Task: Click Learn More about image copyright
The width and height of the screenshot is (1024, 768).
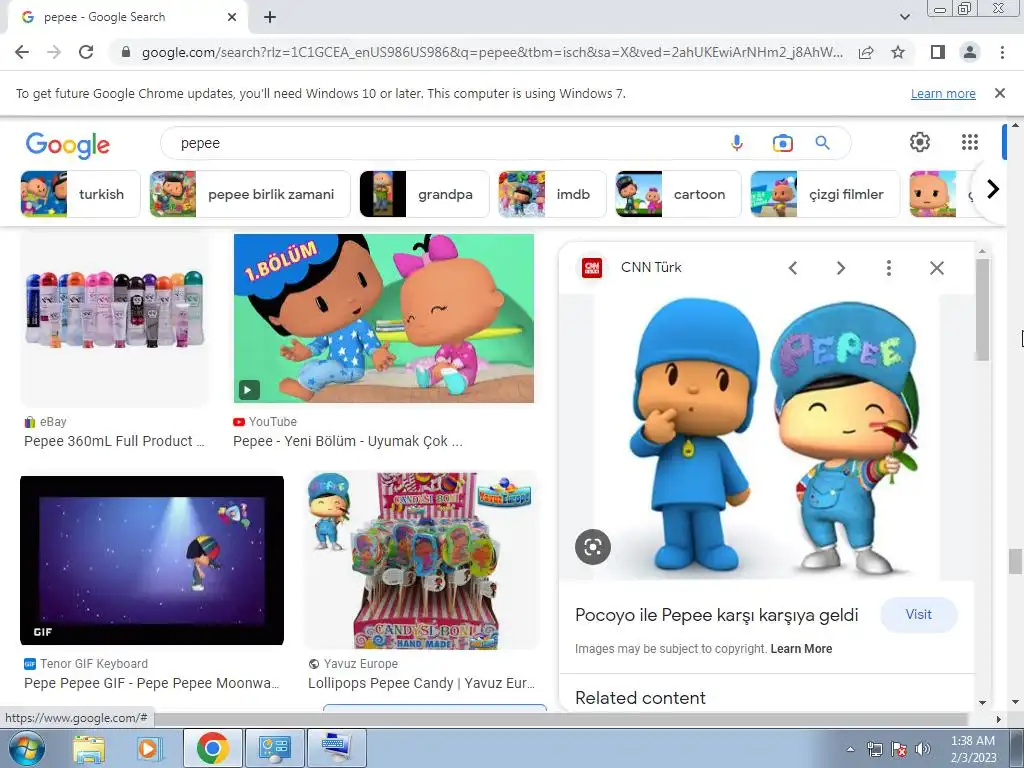Action: coord(801,648)
